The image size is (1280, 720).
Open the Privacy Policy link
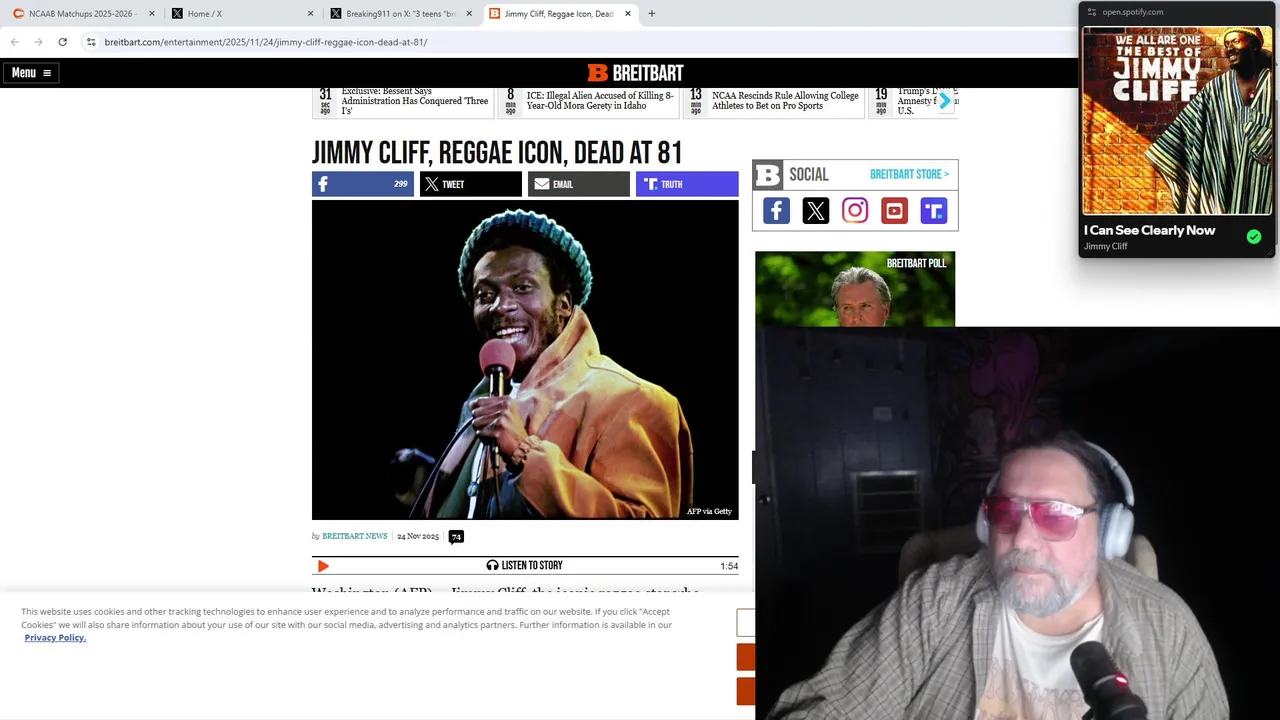[x=55, y=637]
